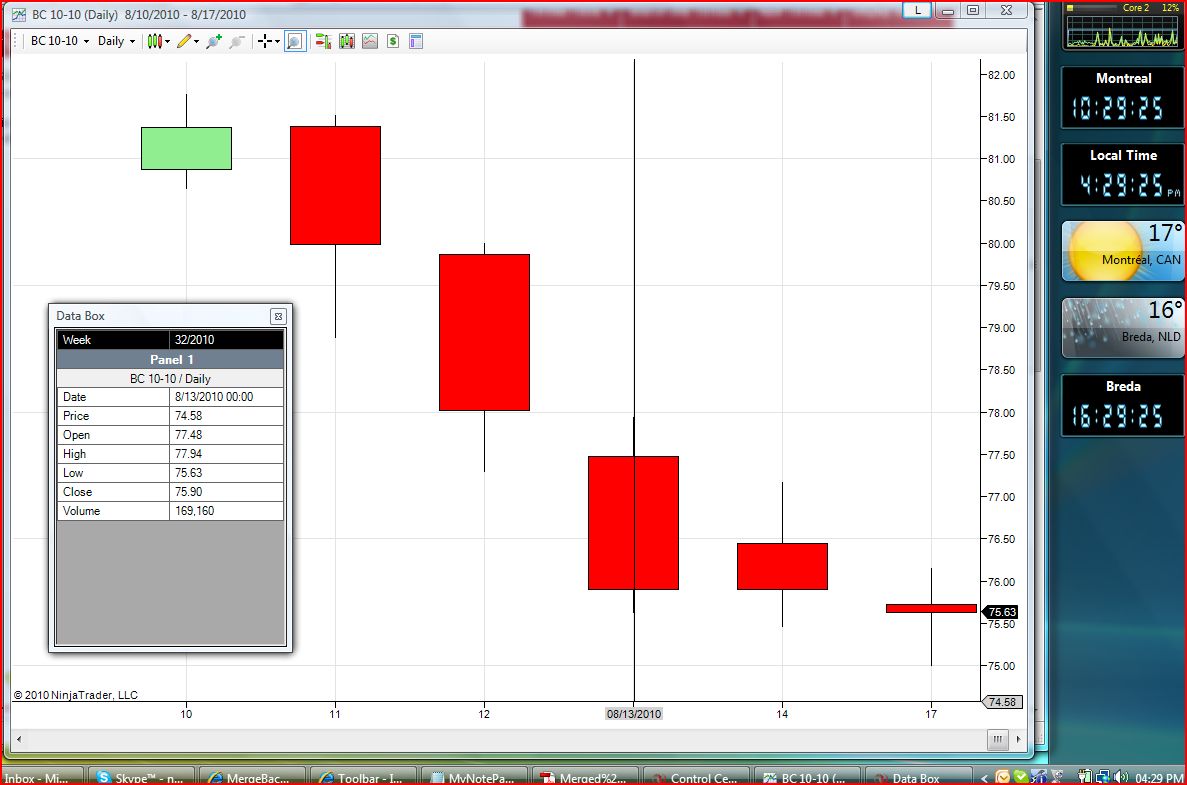Click the chart window title icon
This screenshot has width=1187, height=785.
tap(19, 14)
